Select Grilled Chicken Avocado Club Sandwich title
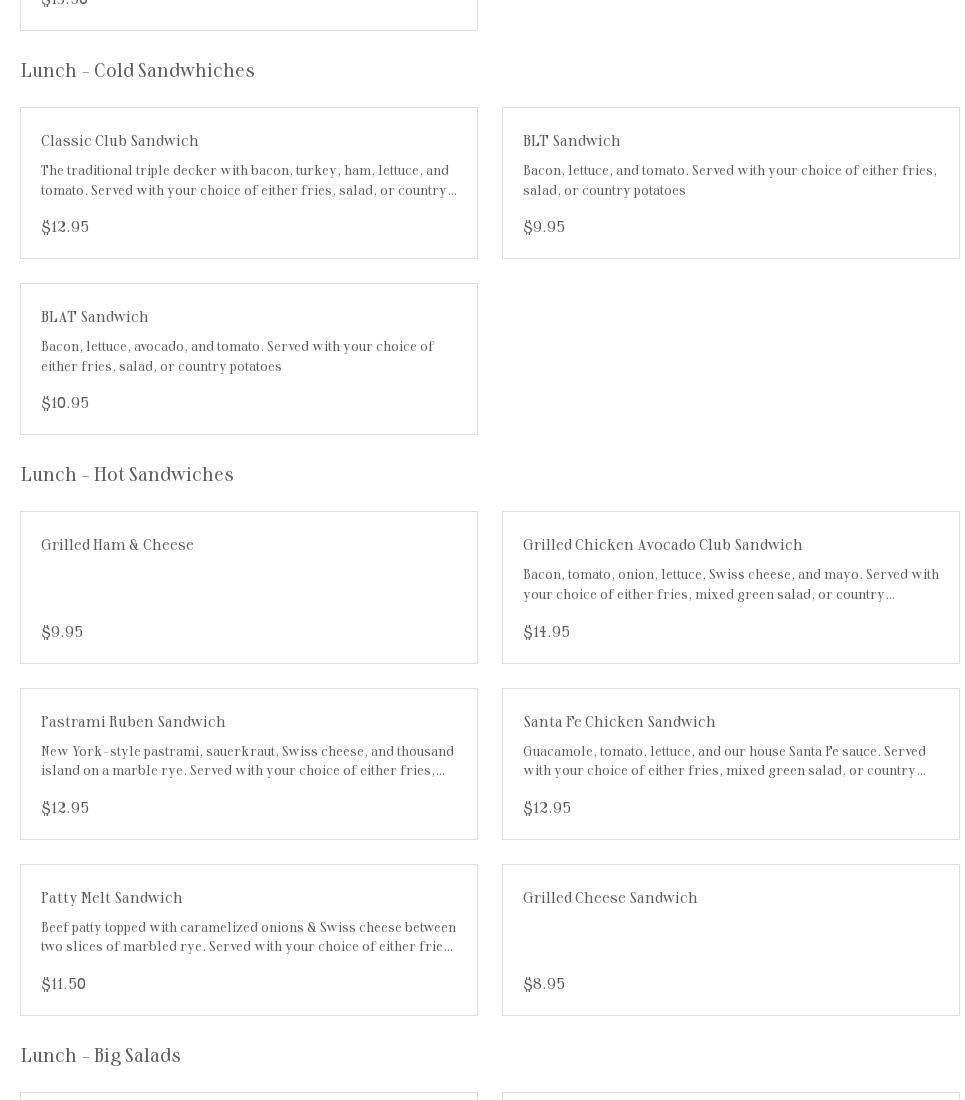 662,546
